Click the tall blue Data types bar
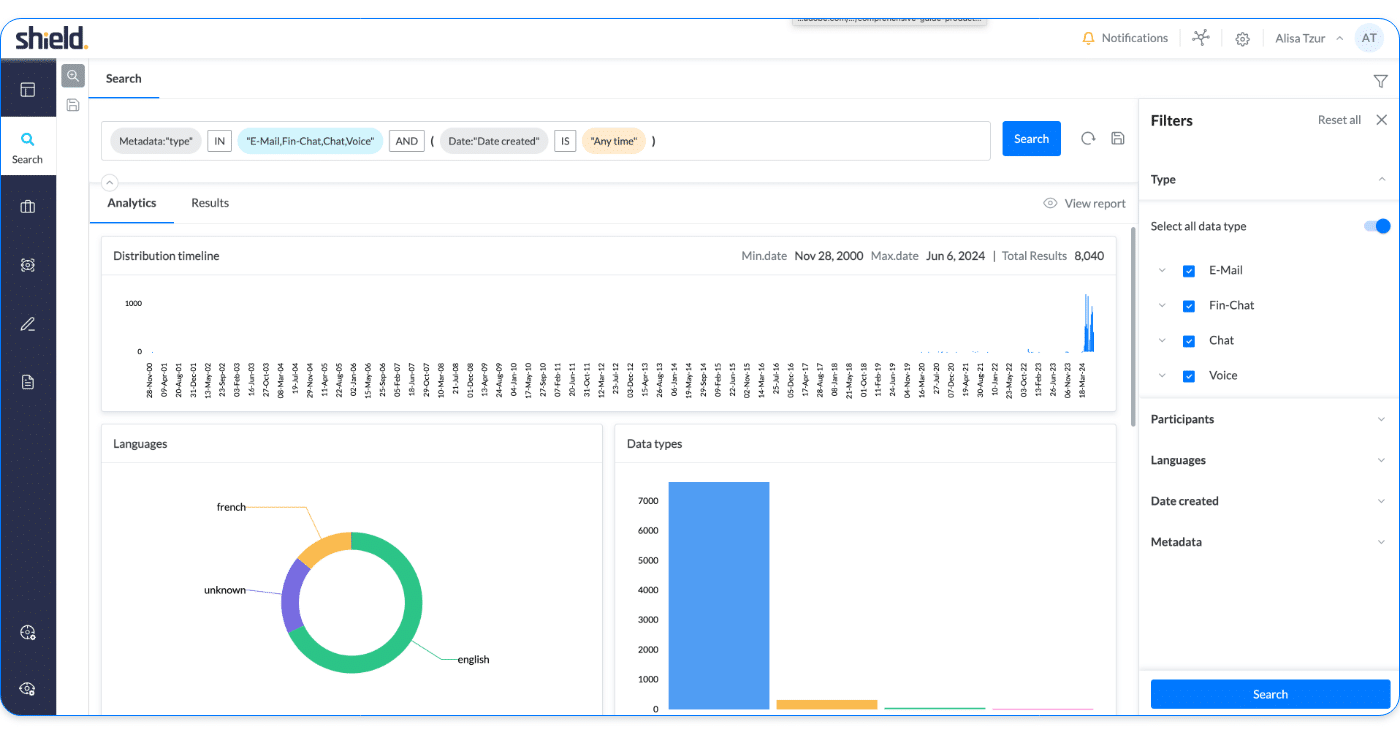Screen dimensions: 1400x734 (x=719, y=596)
